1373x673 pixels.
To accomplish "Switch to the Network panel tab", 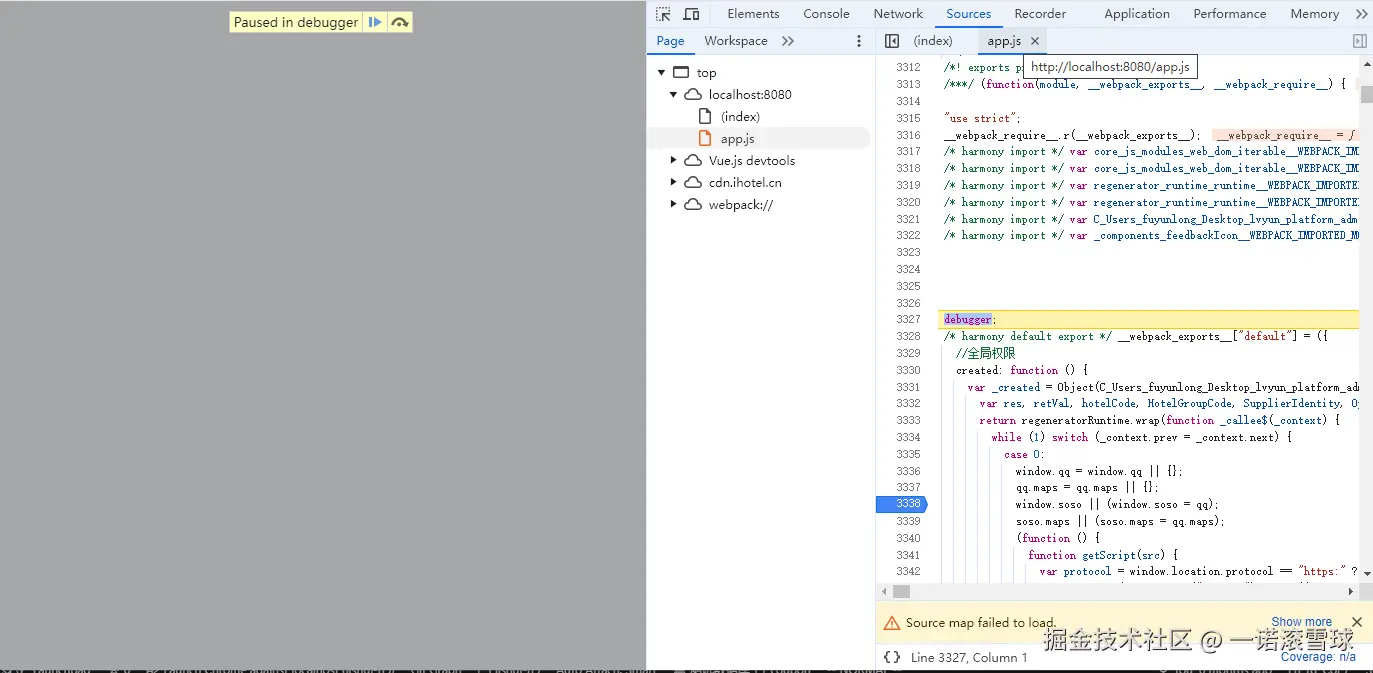I will (897, 14).
